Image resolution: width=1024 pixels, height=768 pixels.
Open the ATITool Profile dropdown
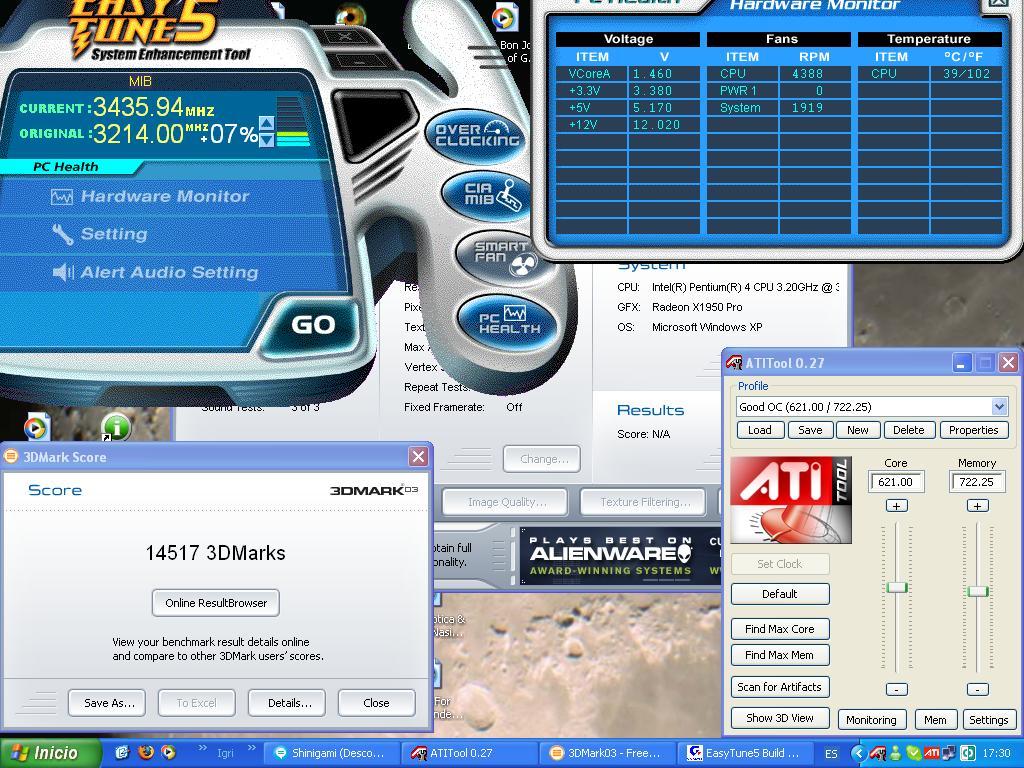pos(999,407)
